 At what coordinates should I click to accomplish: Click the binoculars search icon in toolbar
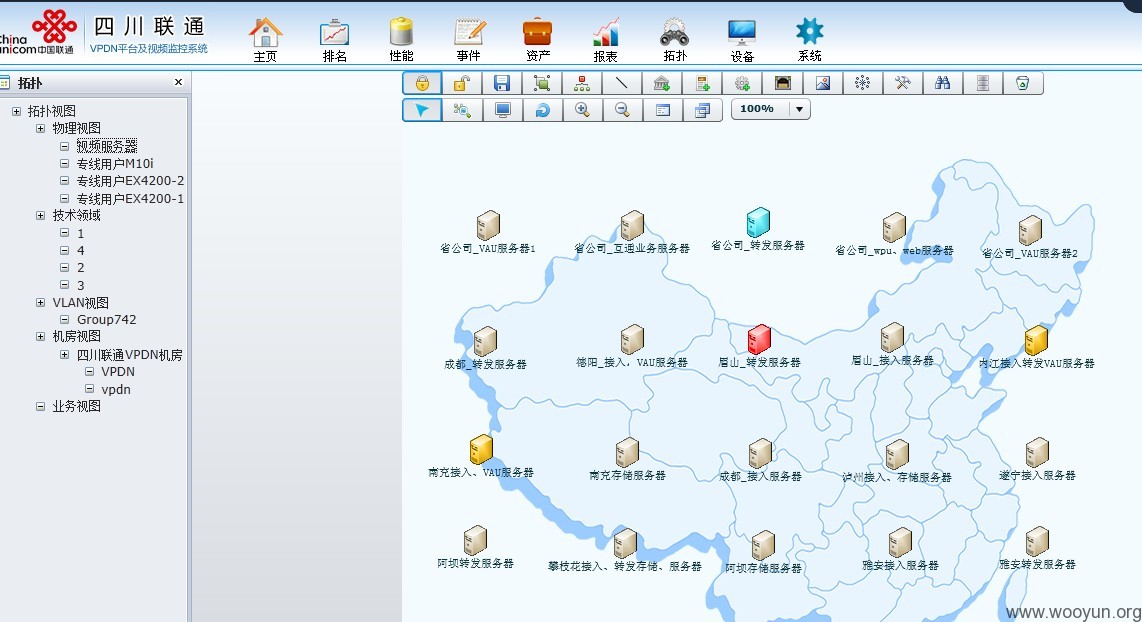(942, 83)
